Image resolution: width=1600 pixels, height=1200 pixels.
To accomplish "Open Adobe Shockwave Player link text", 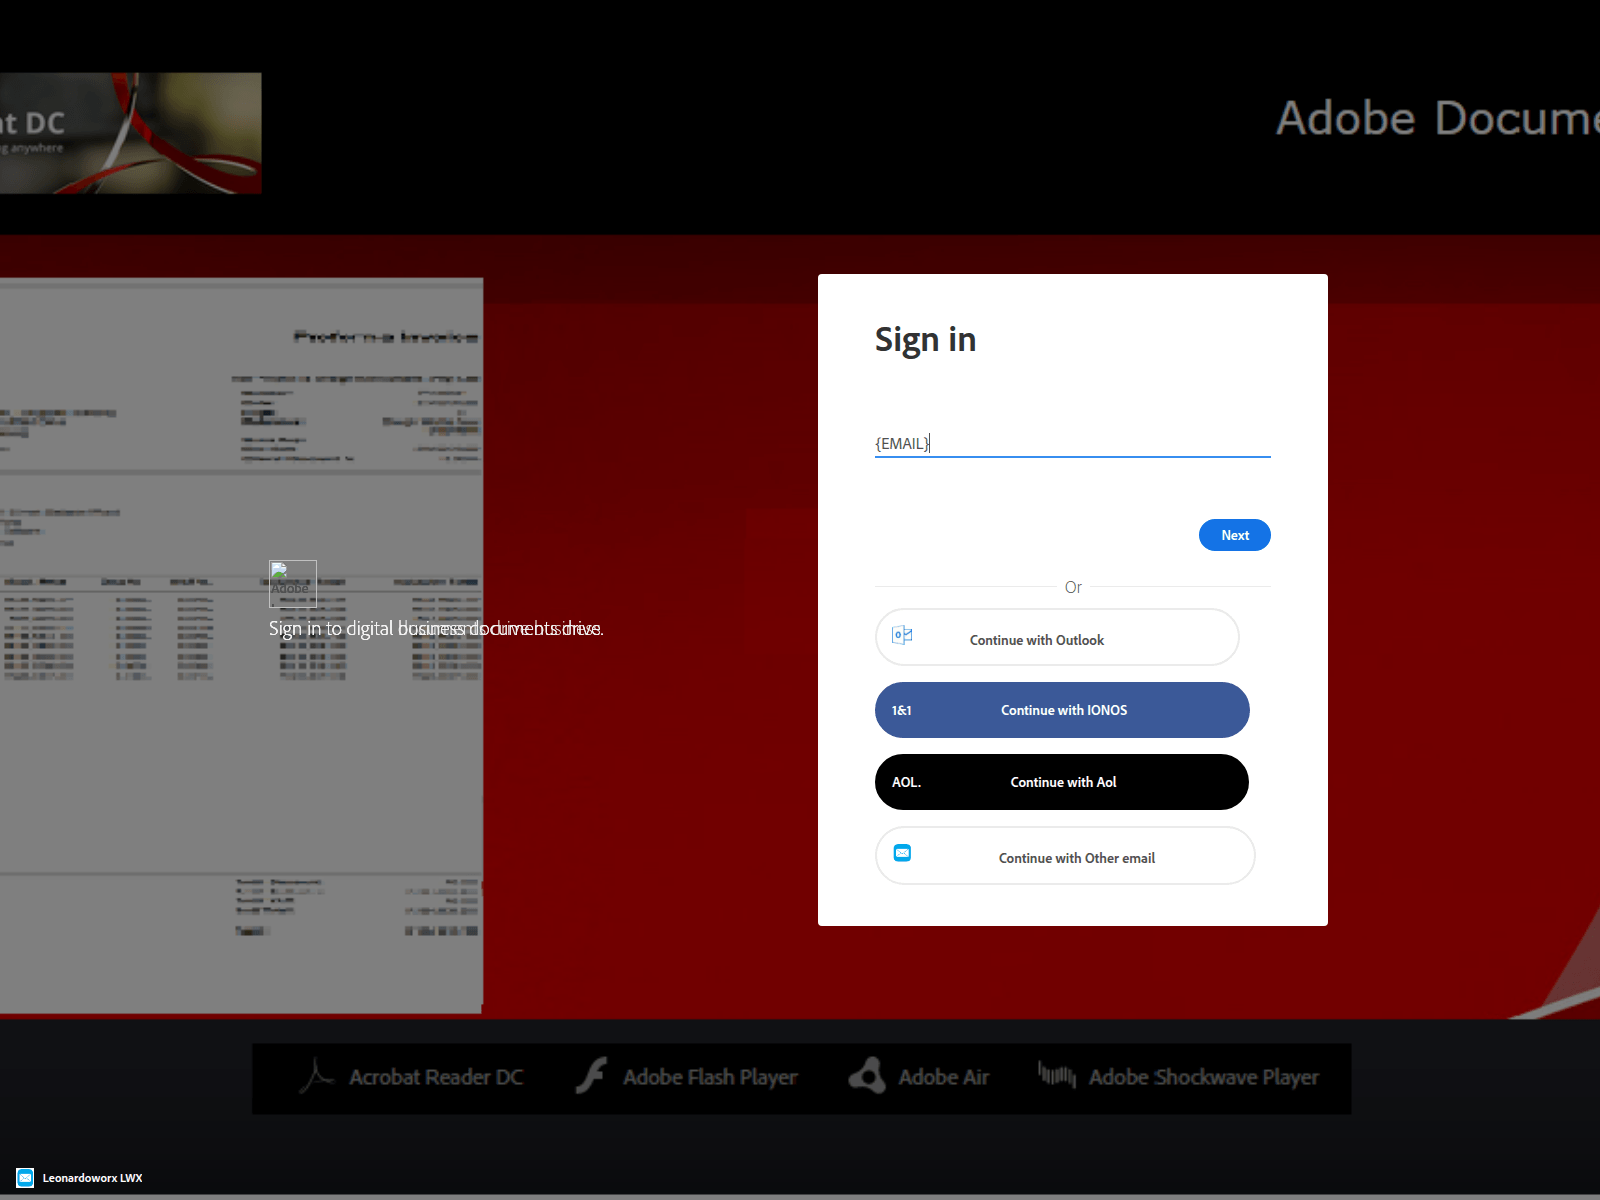I will tap(1204, 1077).
